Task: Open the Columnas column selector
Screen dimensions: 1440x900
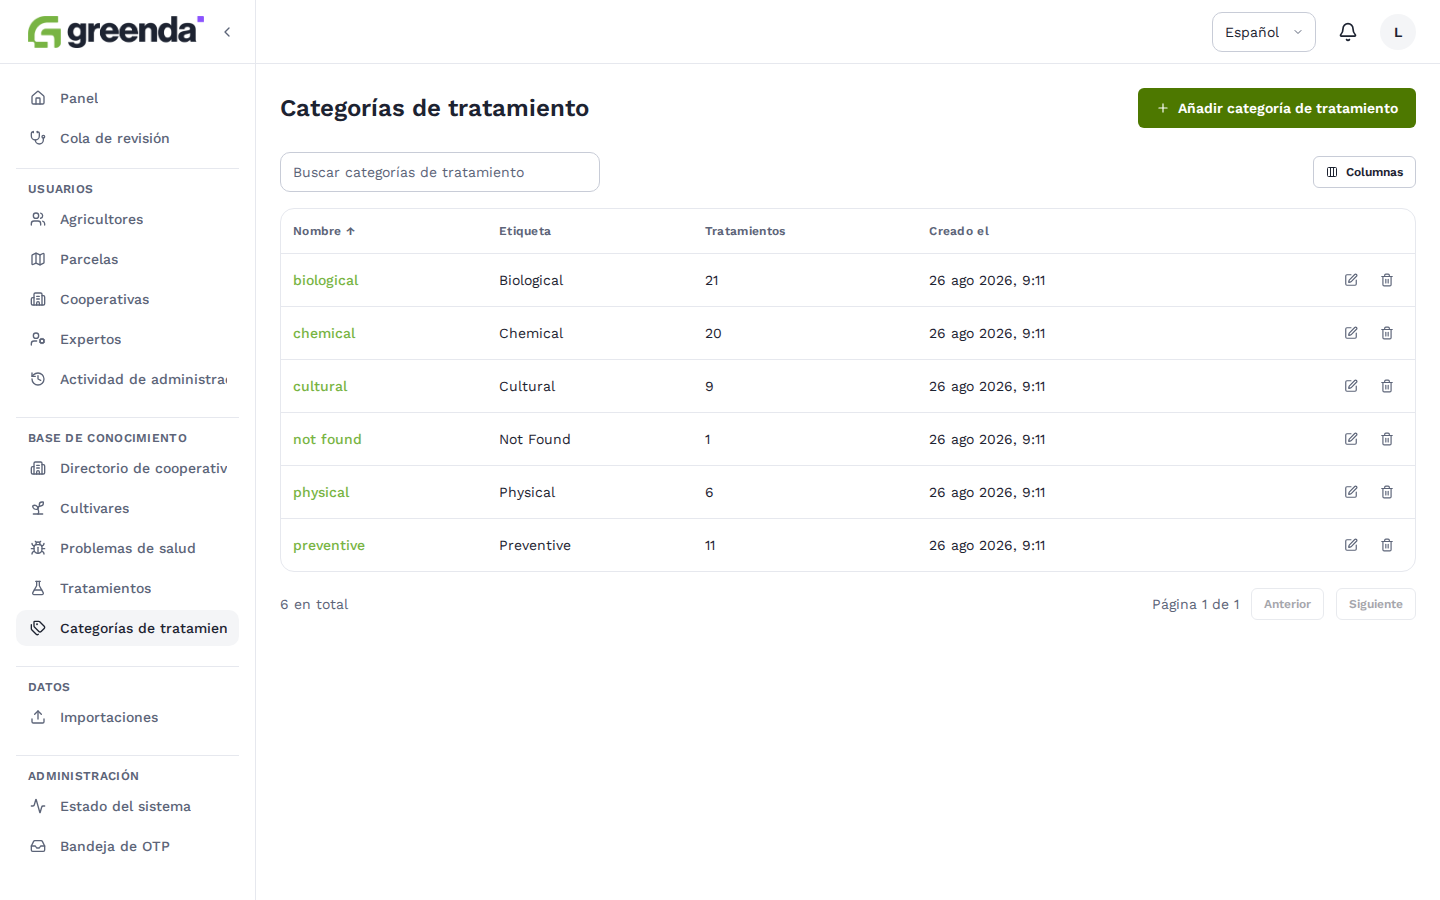Action: tap(1364, 172)
